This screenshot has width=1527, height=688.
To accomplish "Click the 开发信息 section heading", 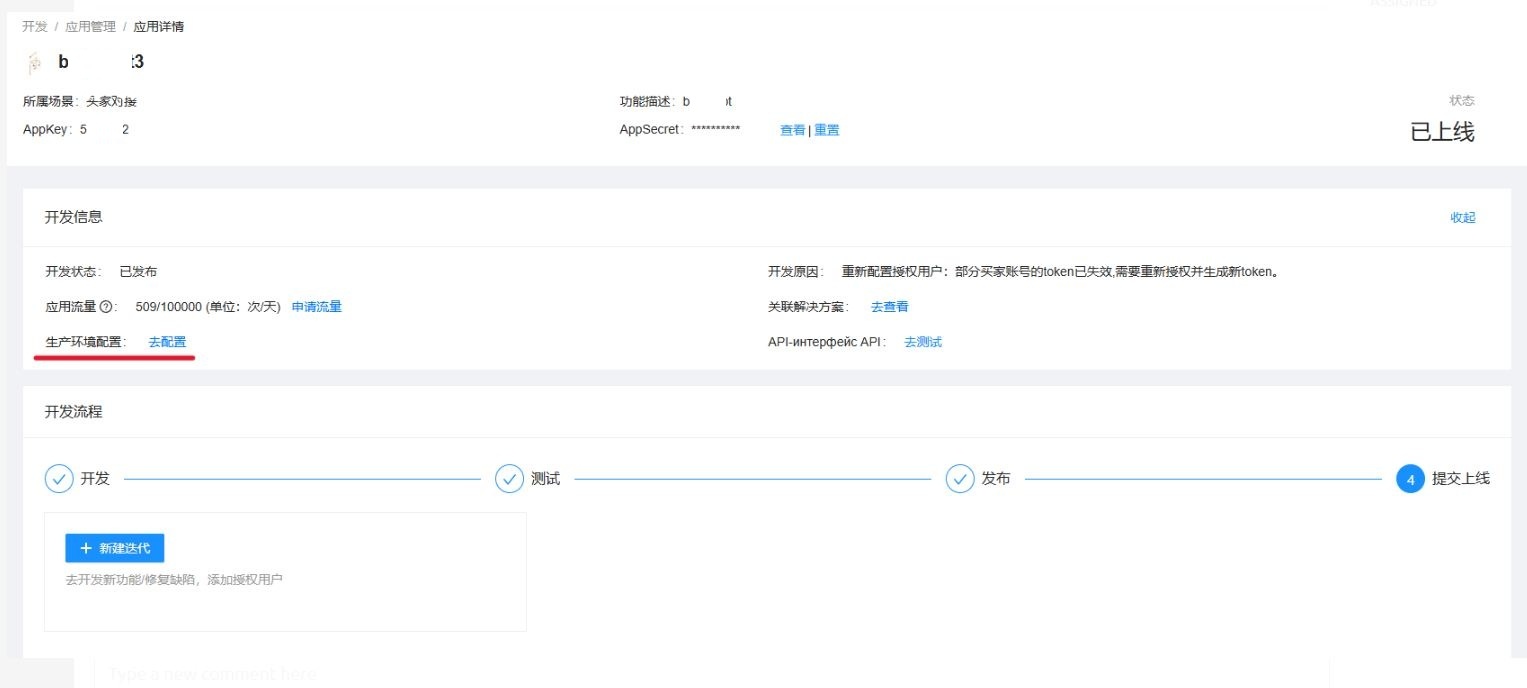I will (73, 217).
